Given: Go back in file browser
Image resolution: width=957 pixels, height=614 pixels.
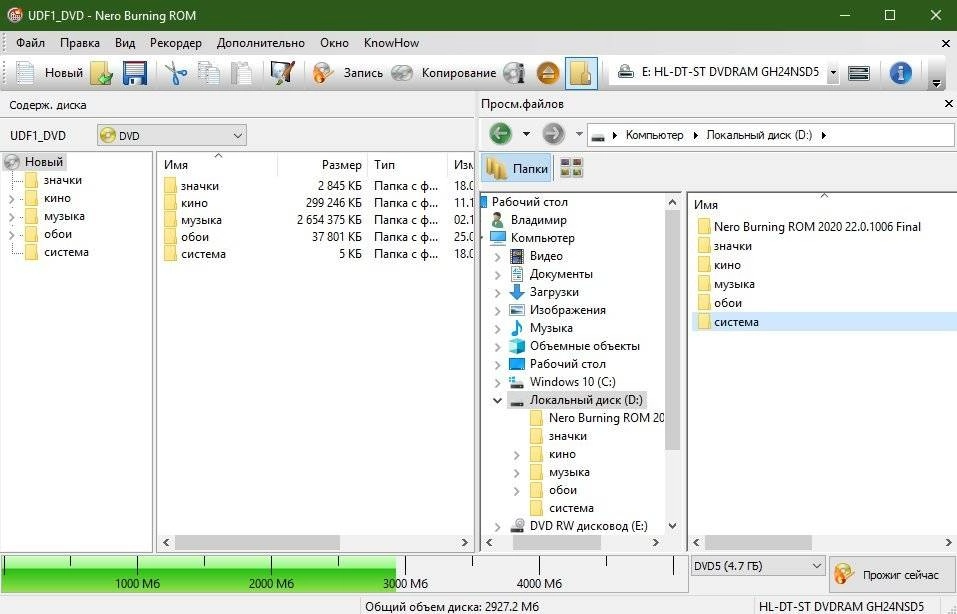Looking at the screenshot, I should pyautogui.click(x=500, y=133).
